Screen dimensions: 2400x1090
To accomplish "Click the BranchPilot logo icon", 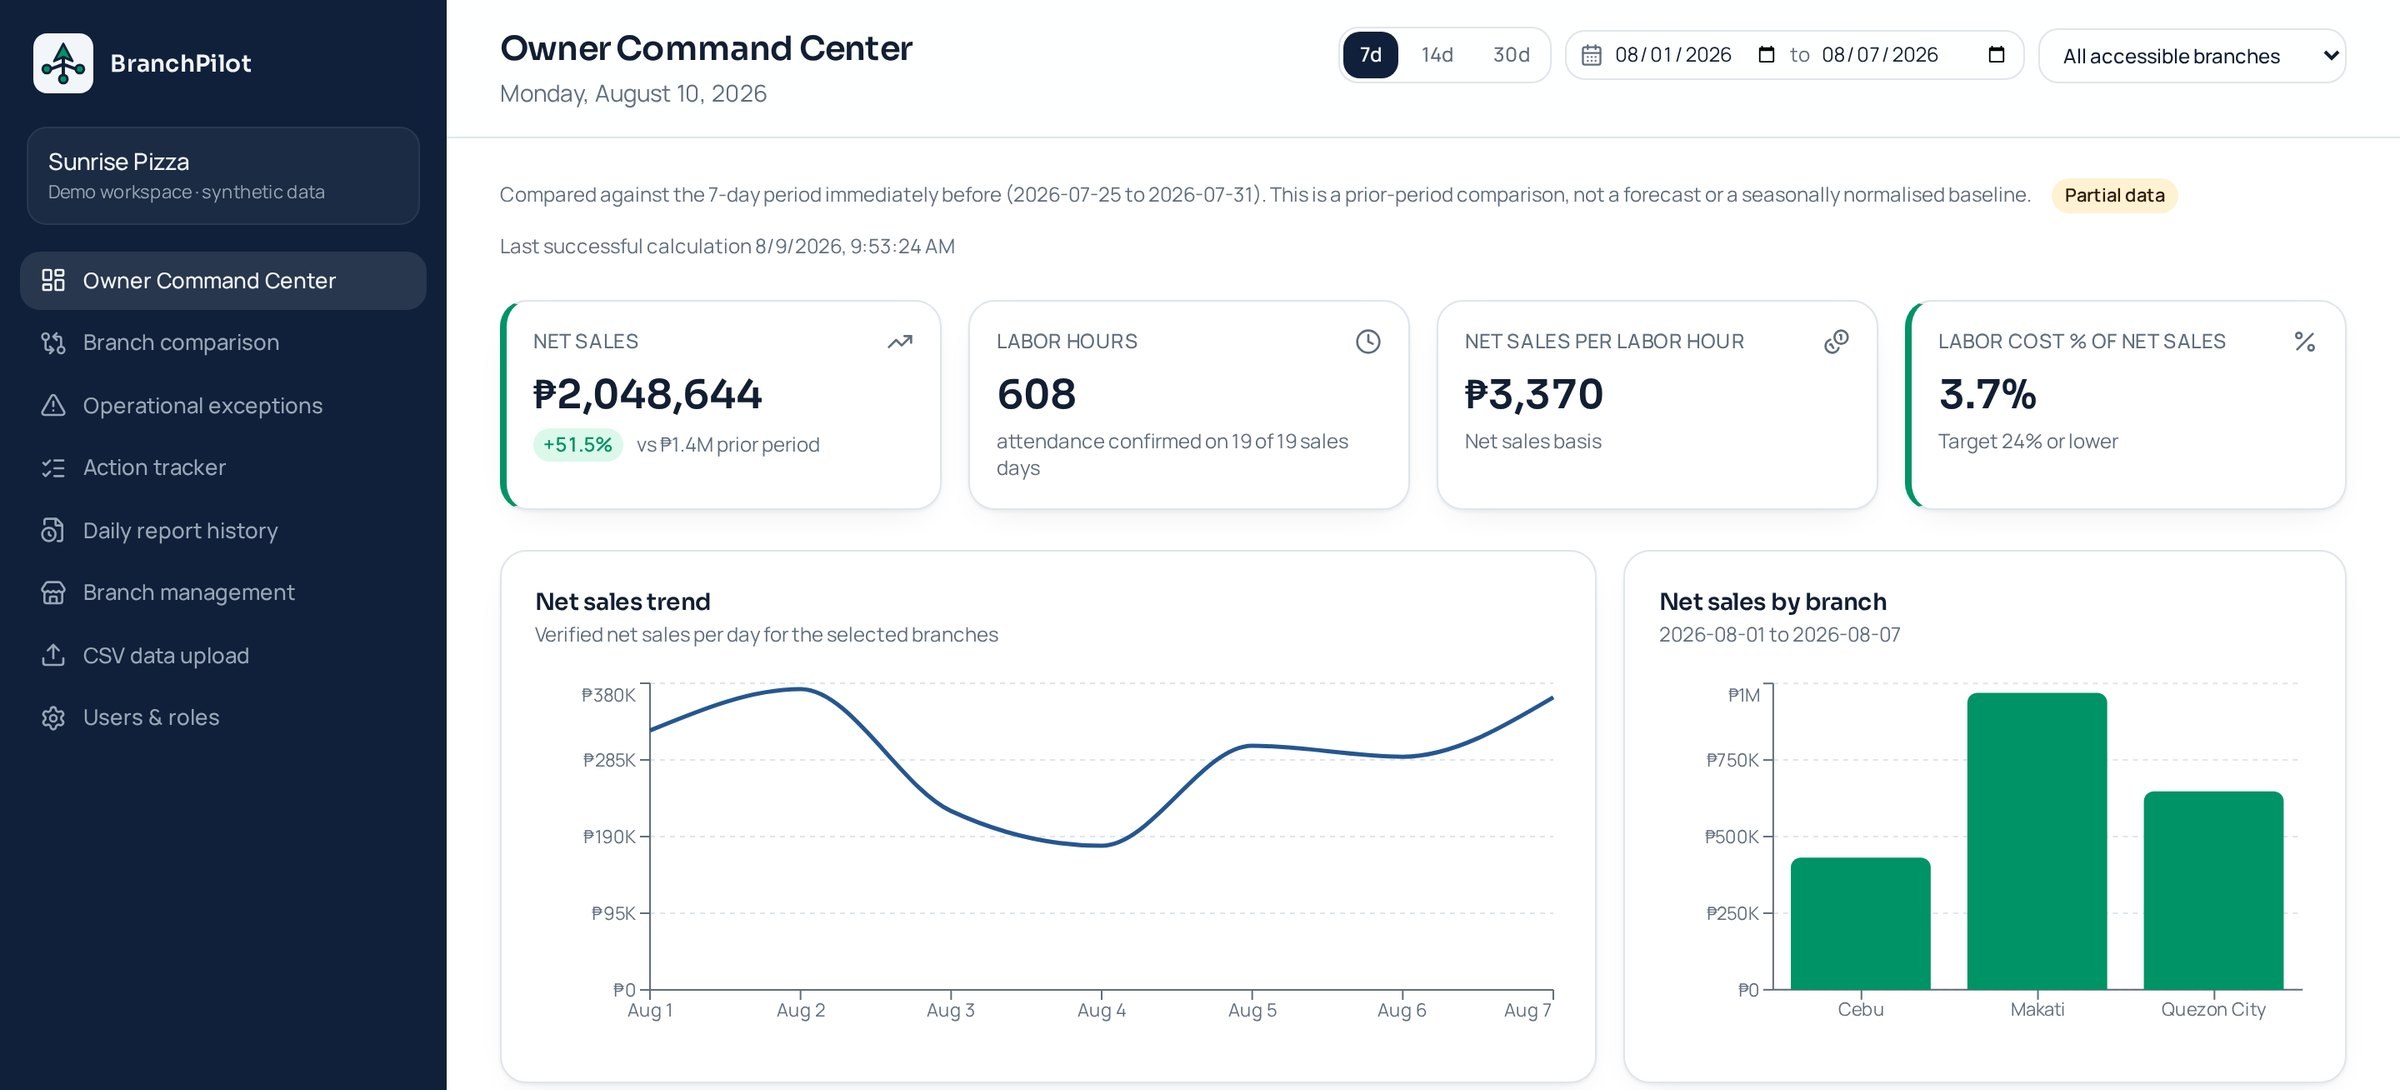I will coord(63,63).
